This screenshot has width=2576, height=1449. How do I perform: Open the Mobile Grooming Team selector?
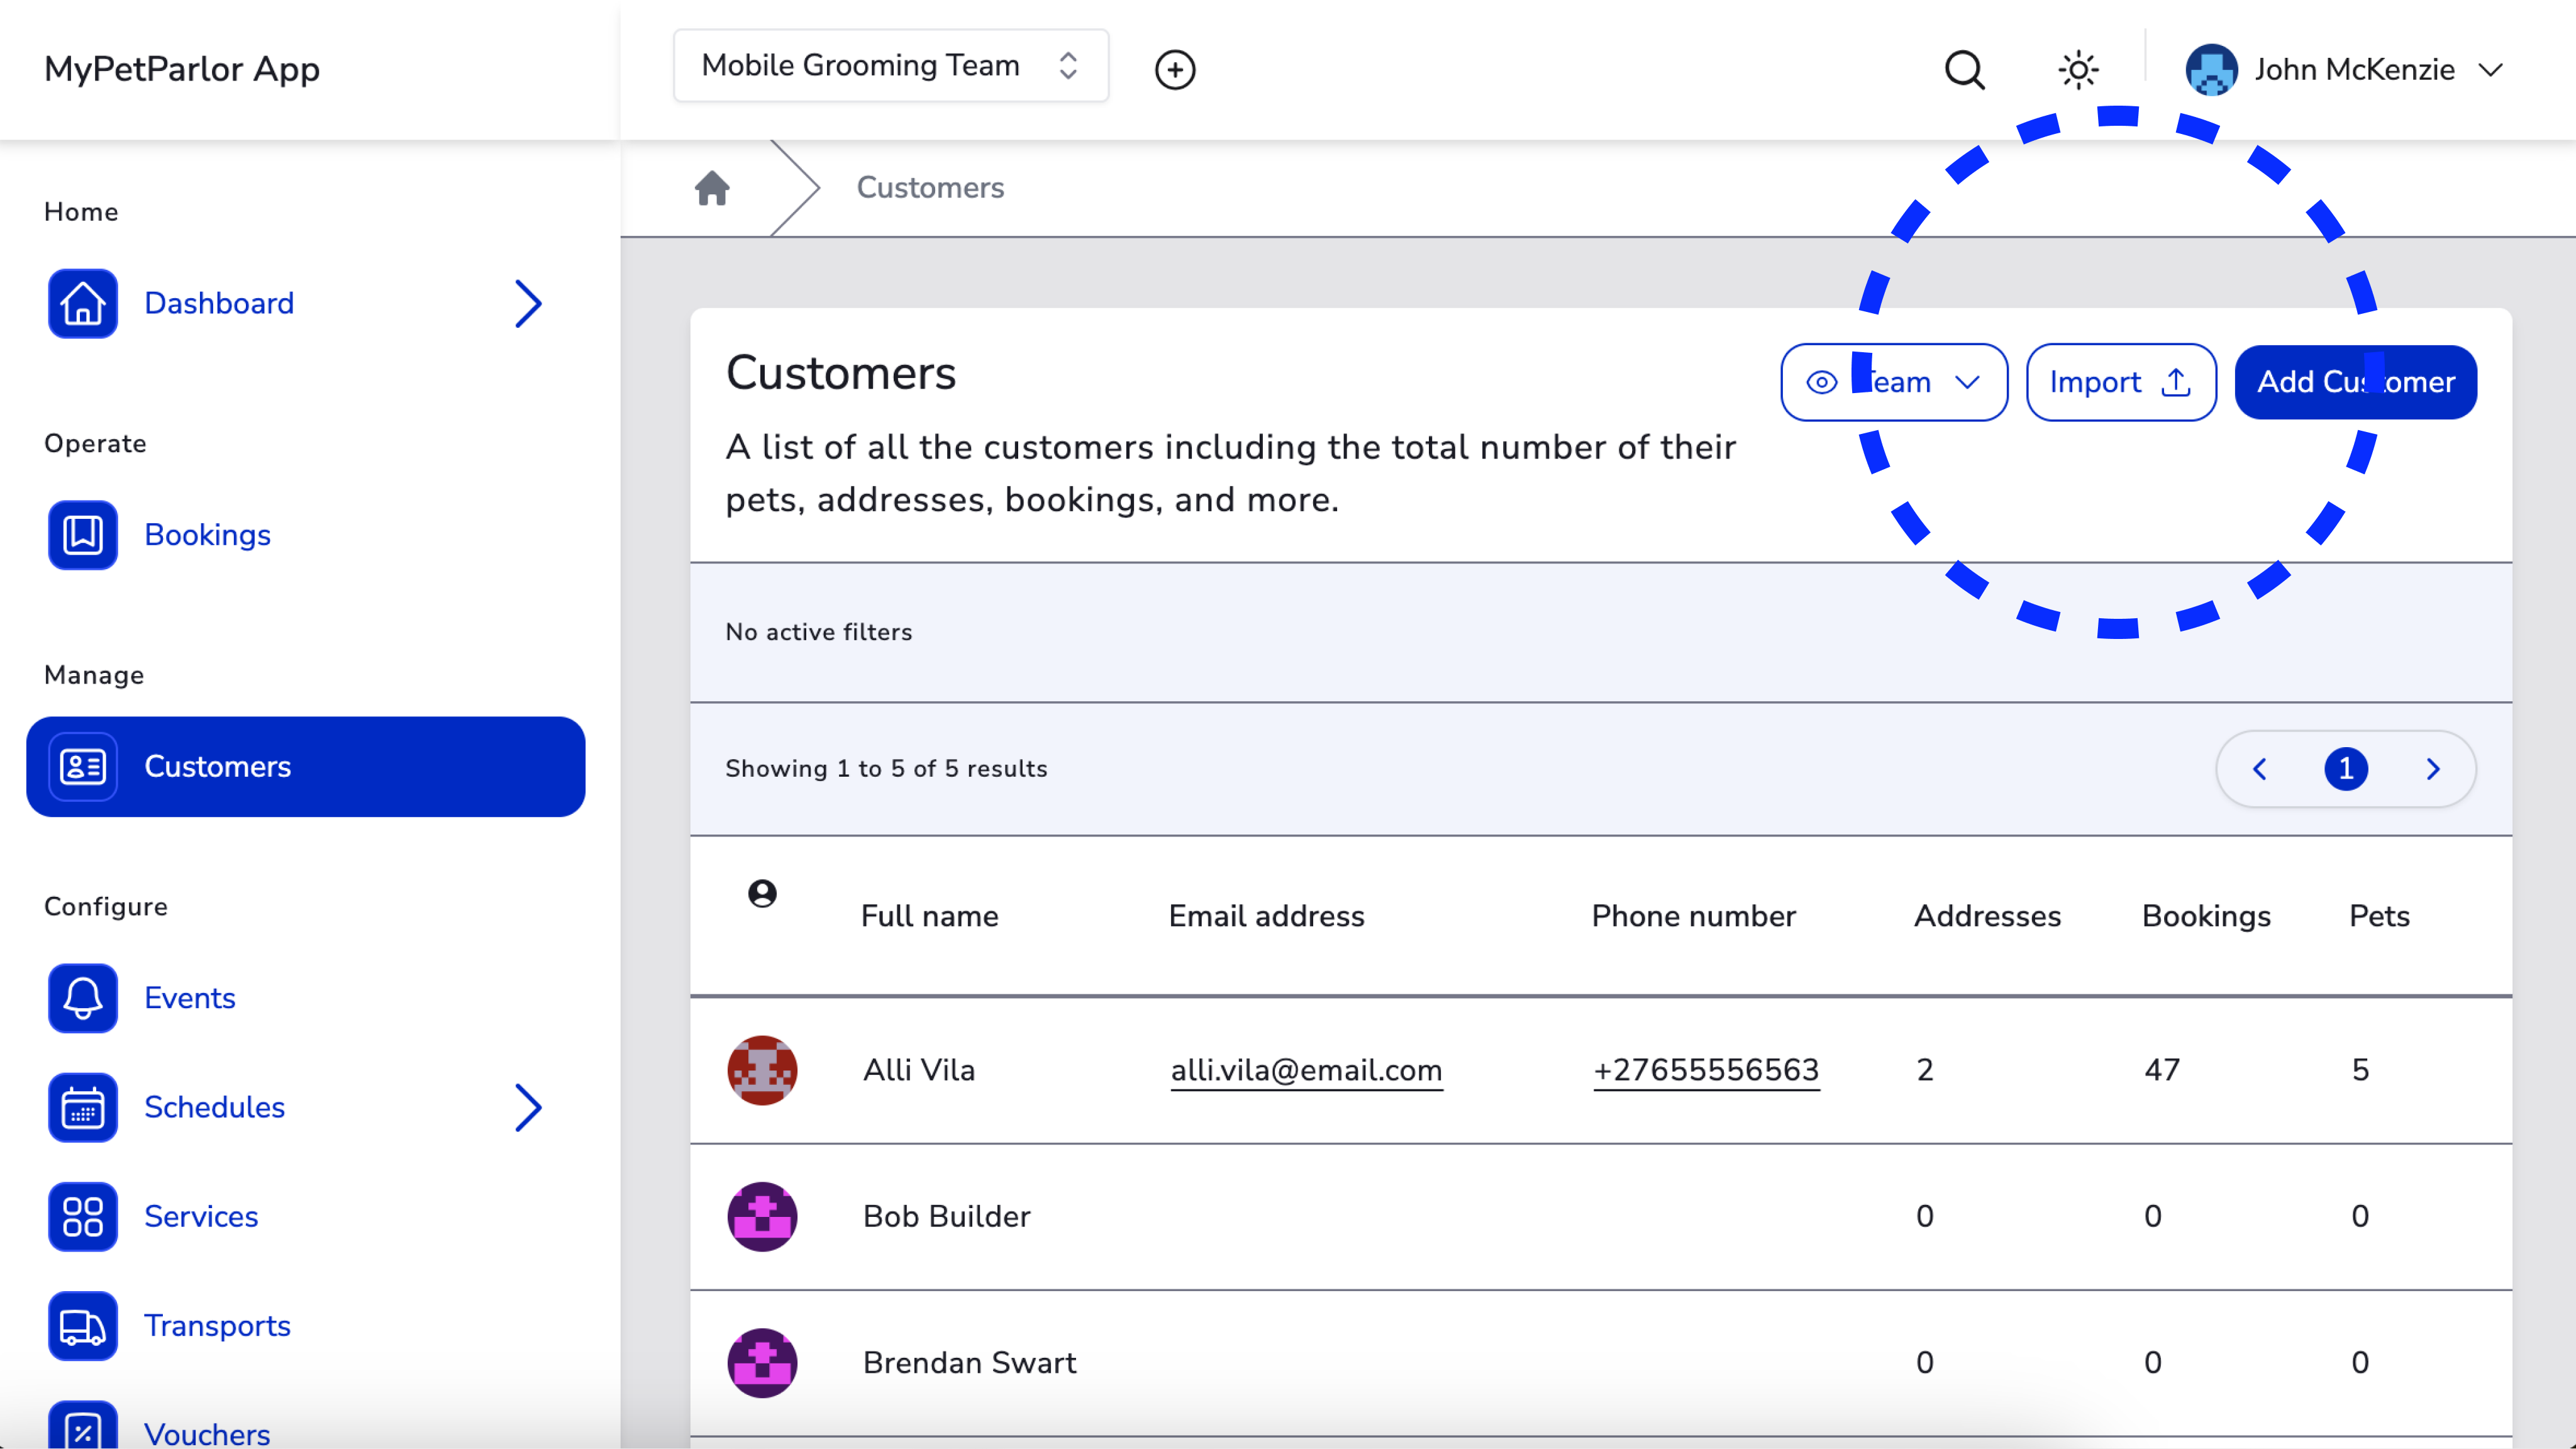click(x=890, y=66)
